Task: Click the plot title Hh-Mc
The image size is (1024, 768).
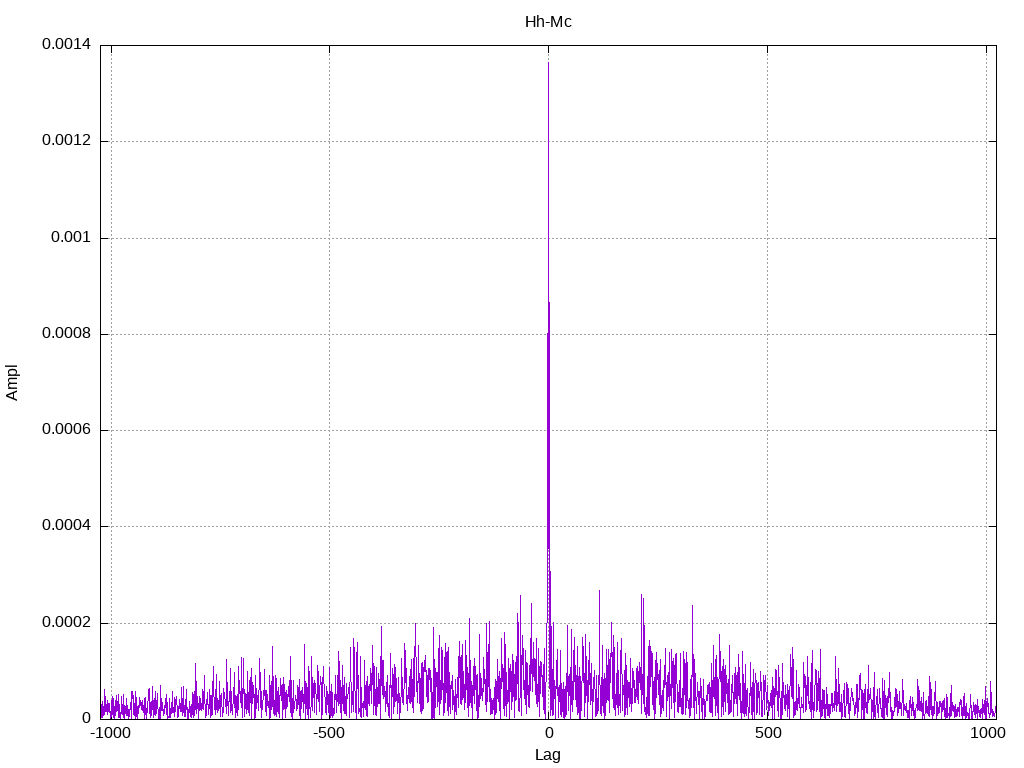Action: tap(548, 21)
